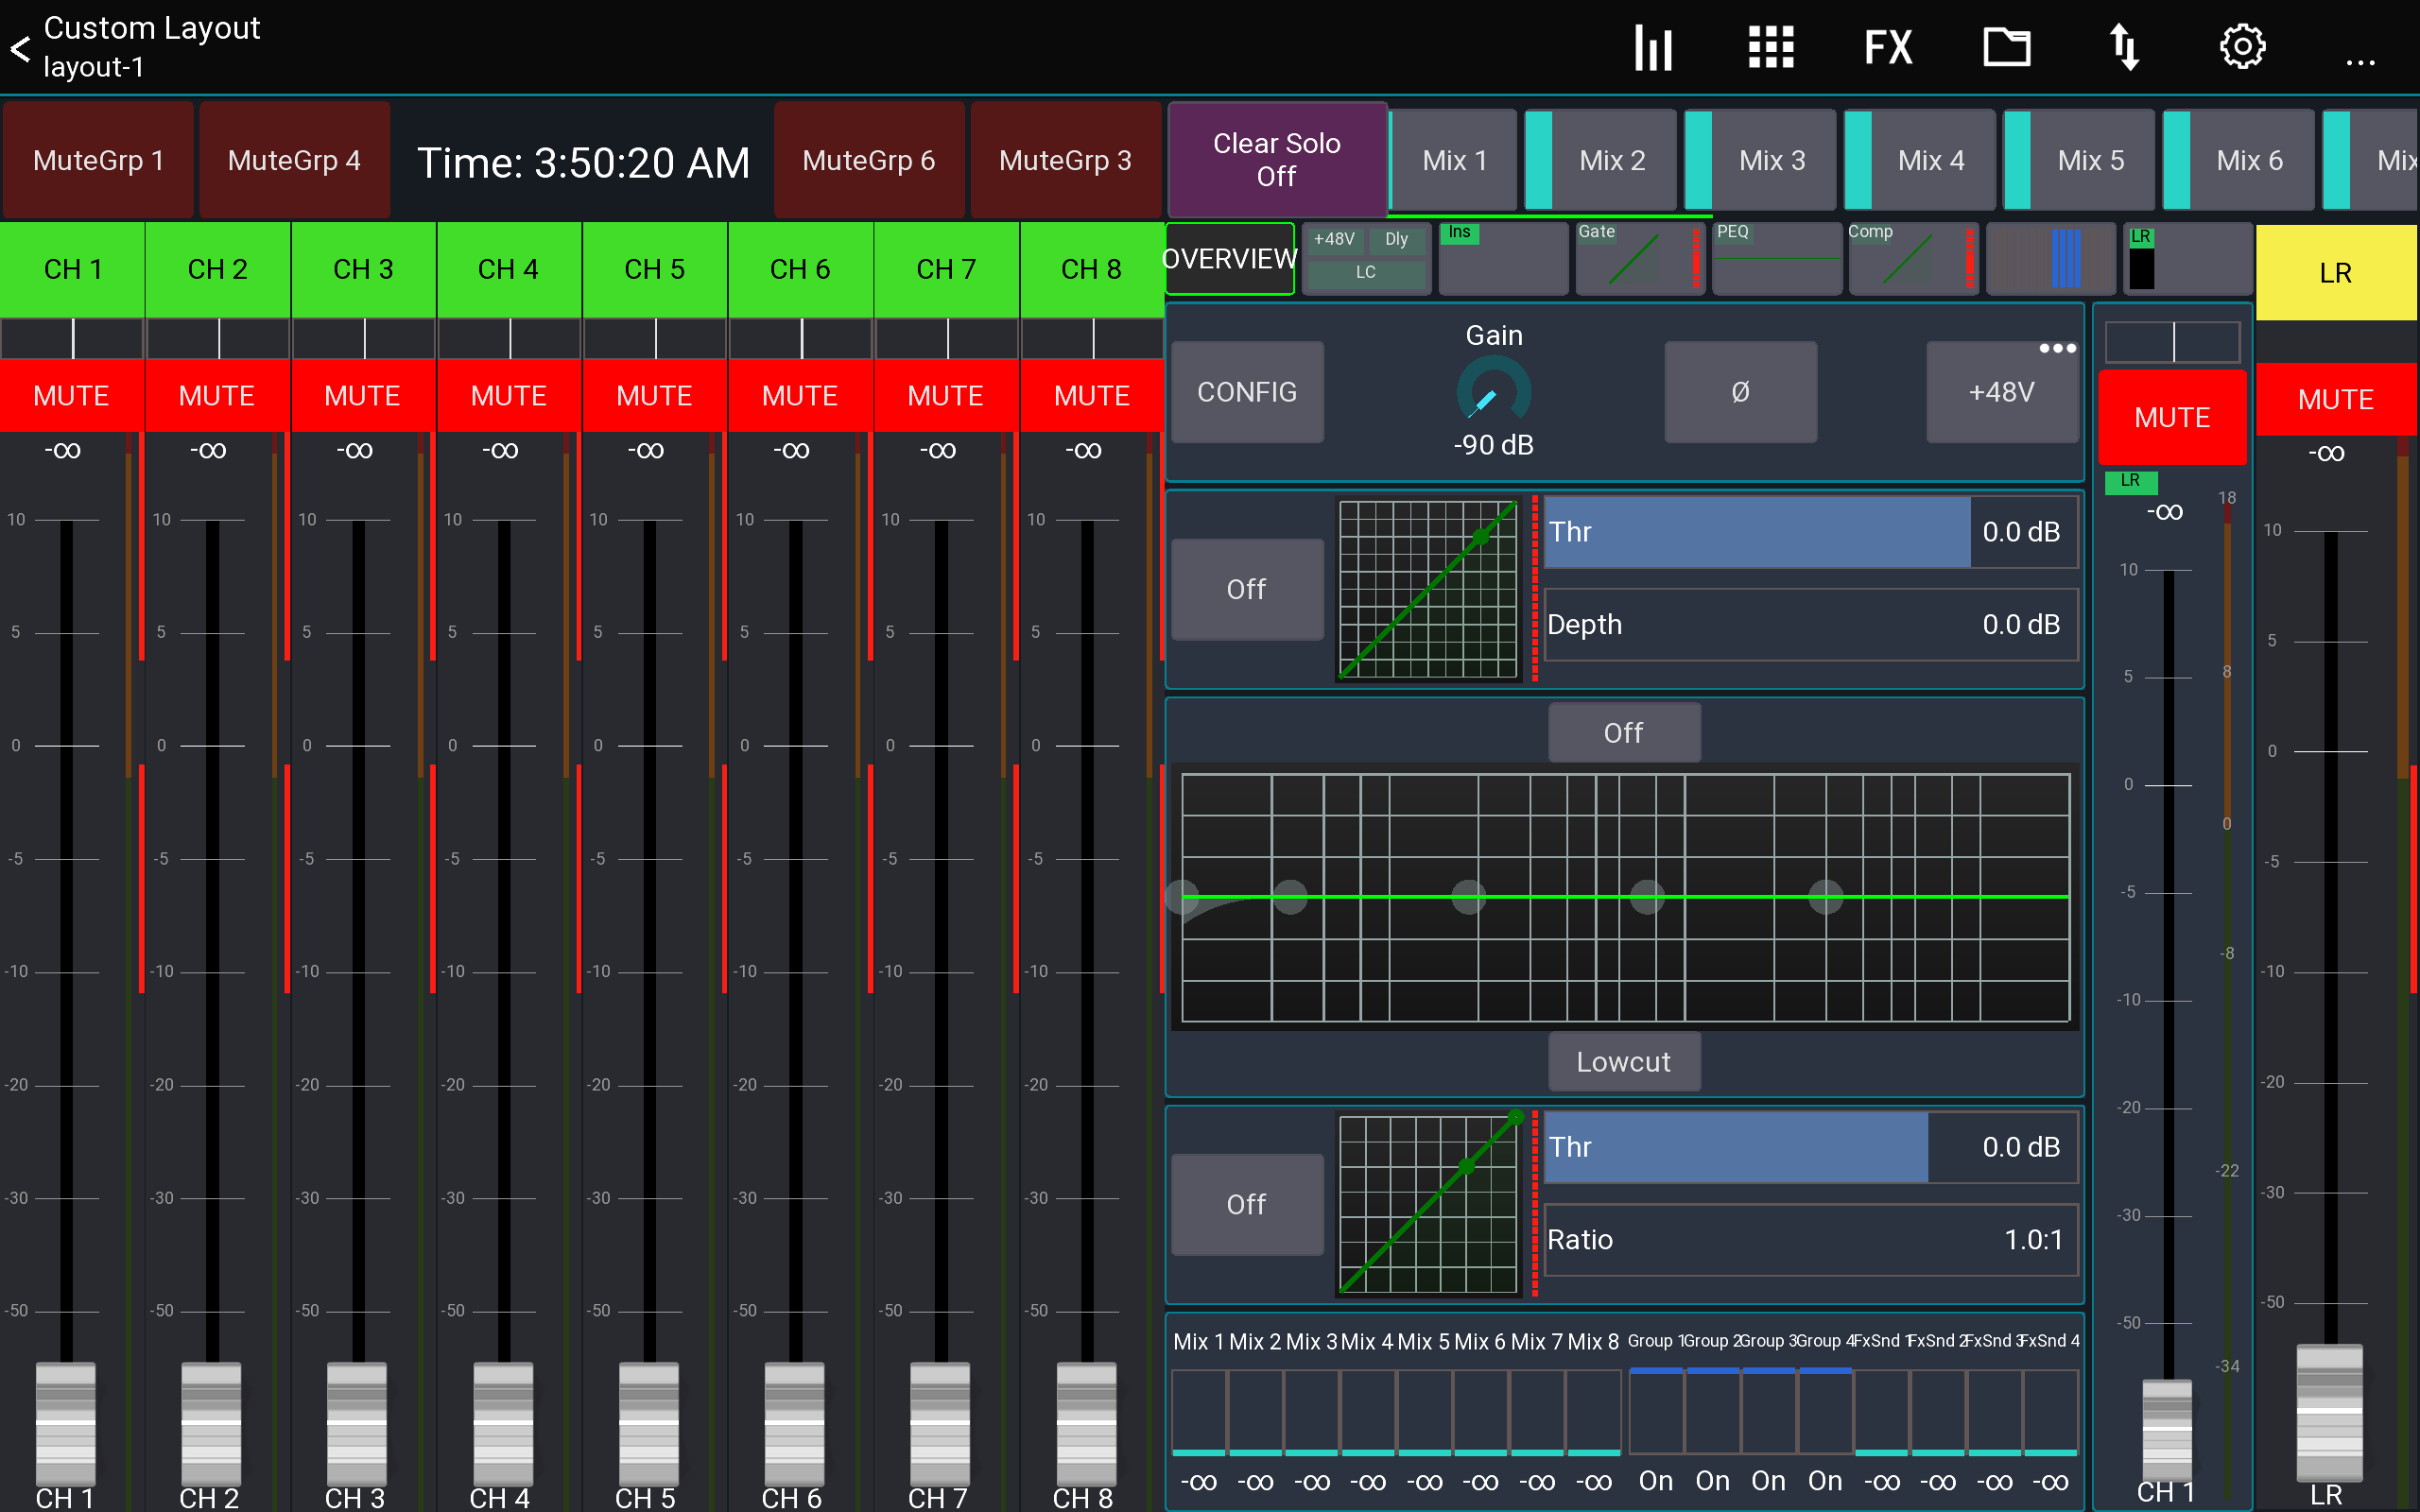This screenshot has height=1512, width=2420.
Task: Open the FX panel
Action: (1886, 46)
